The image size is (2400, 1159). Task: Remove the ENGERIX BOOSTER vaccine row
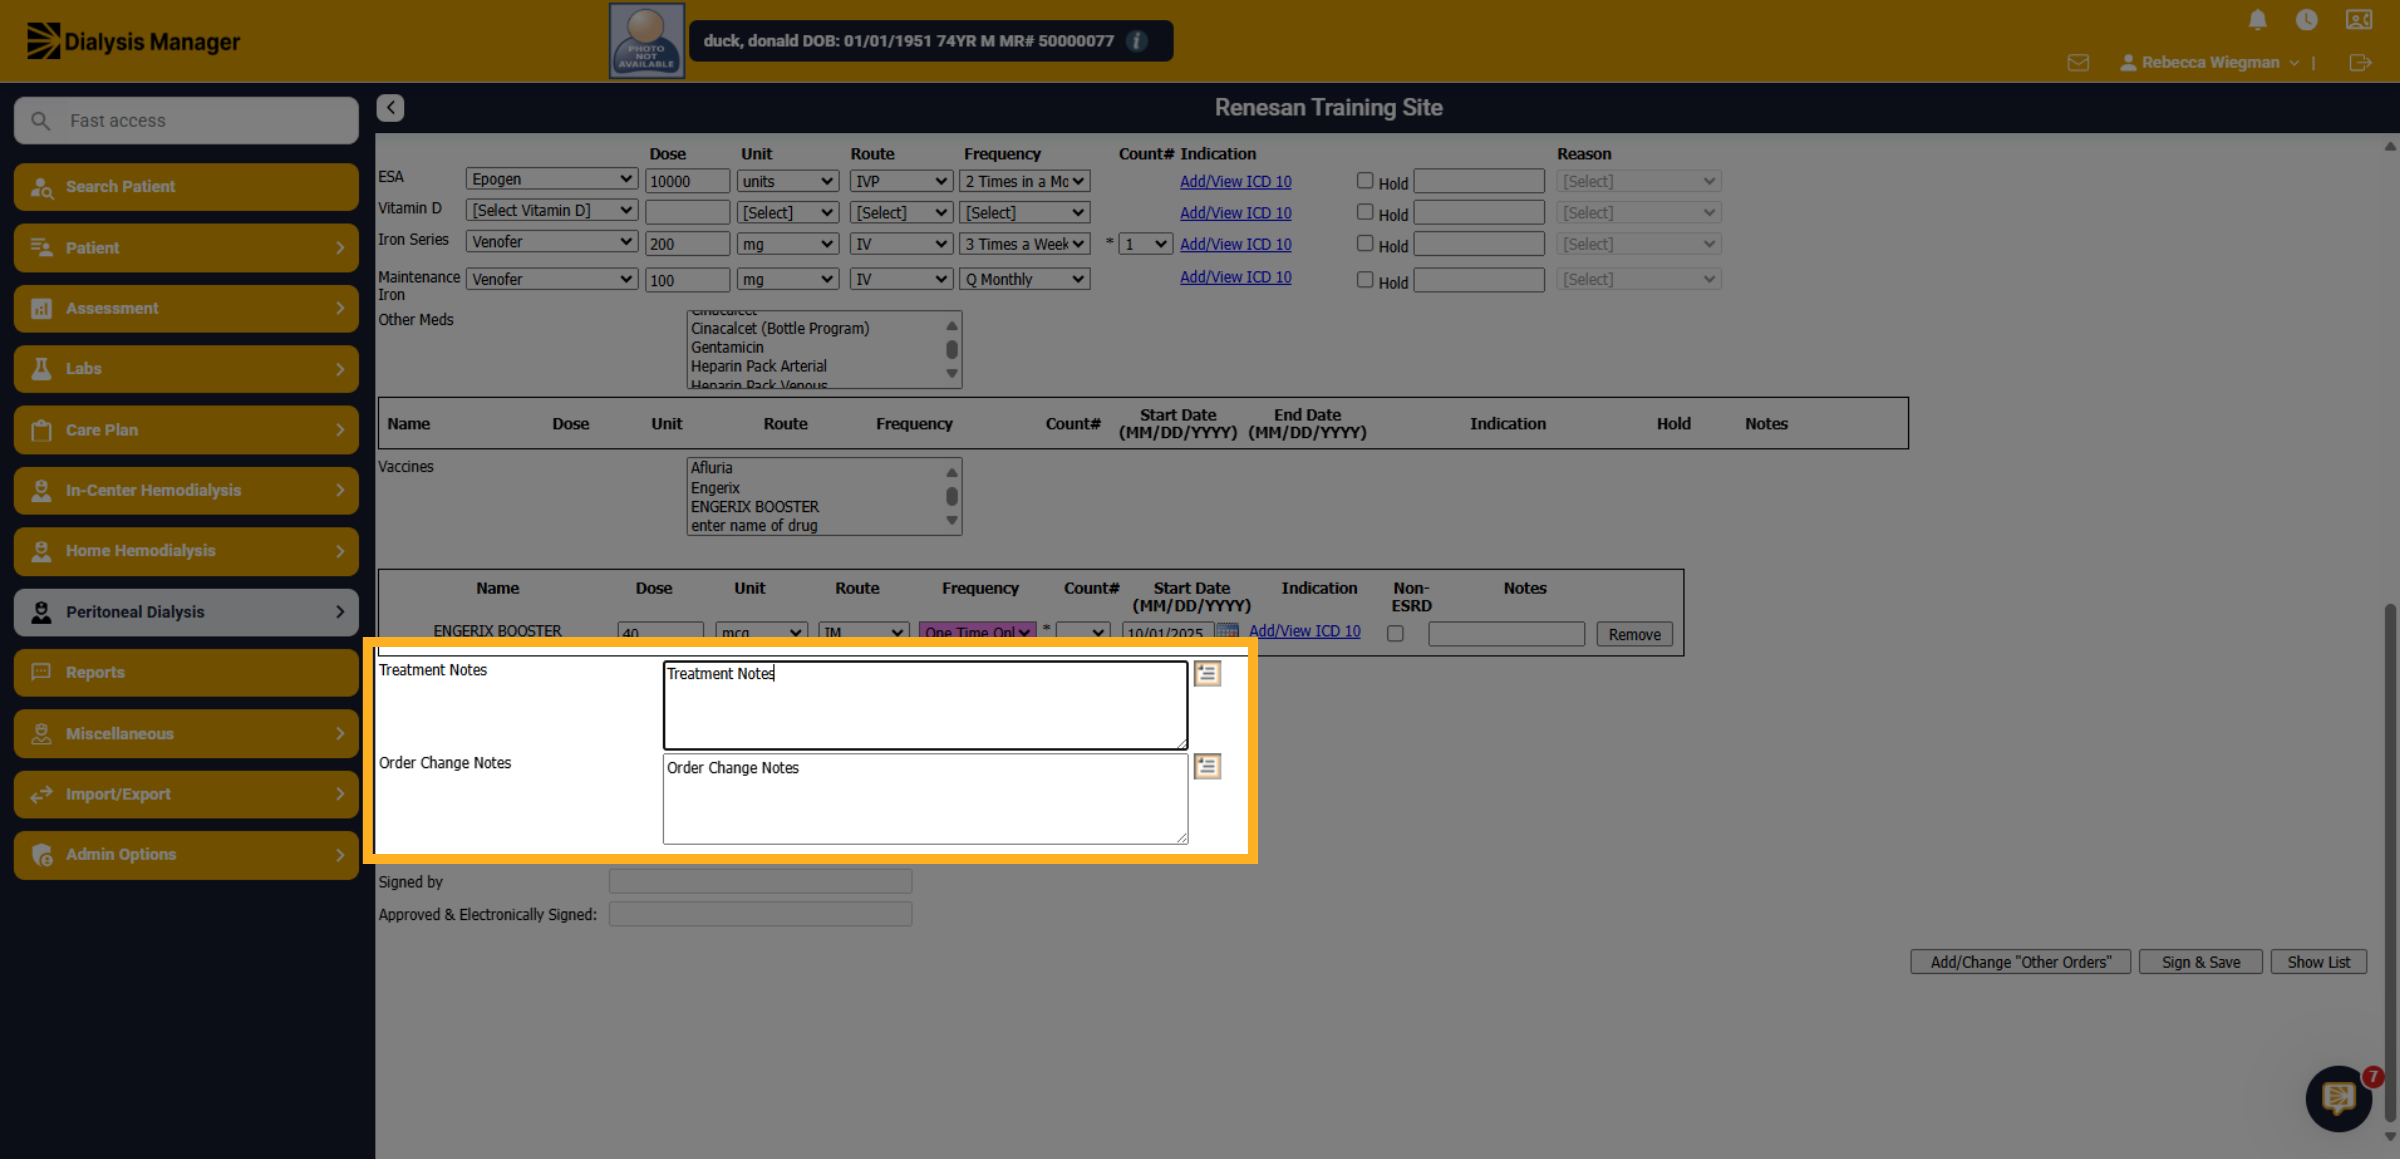(1634, 634)
